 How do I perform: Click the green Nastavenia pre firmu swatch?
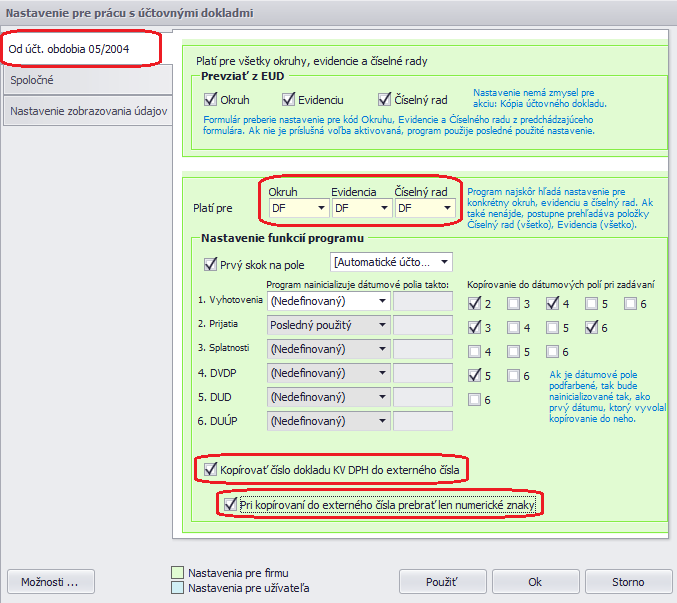point(178,573)
